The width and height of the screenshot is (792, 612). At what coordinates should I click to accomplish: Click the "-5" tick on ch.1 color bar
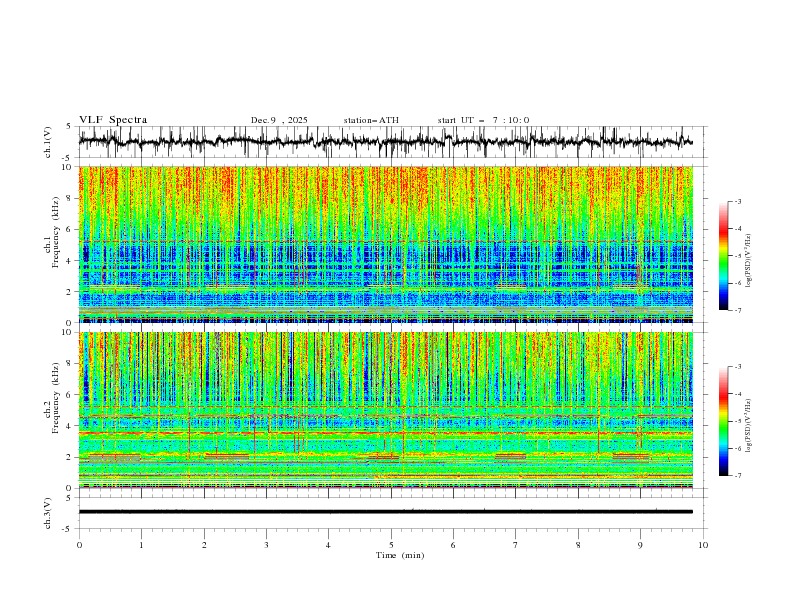pos(738,256)
